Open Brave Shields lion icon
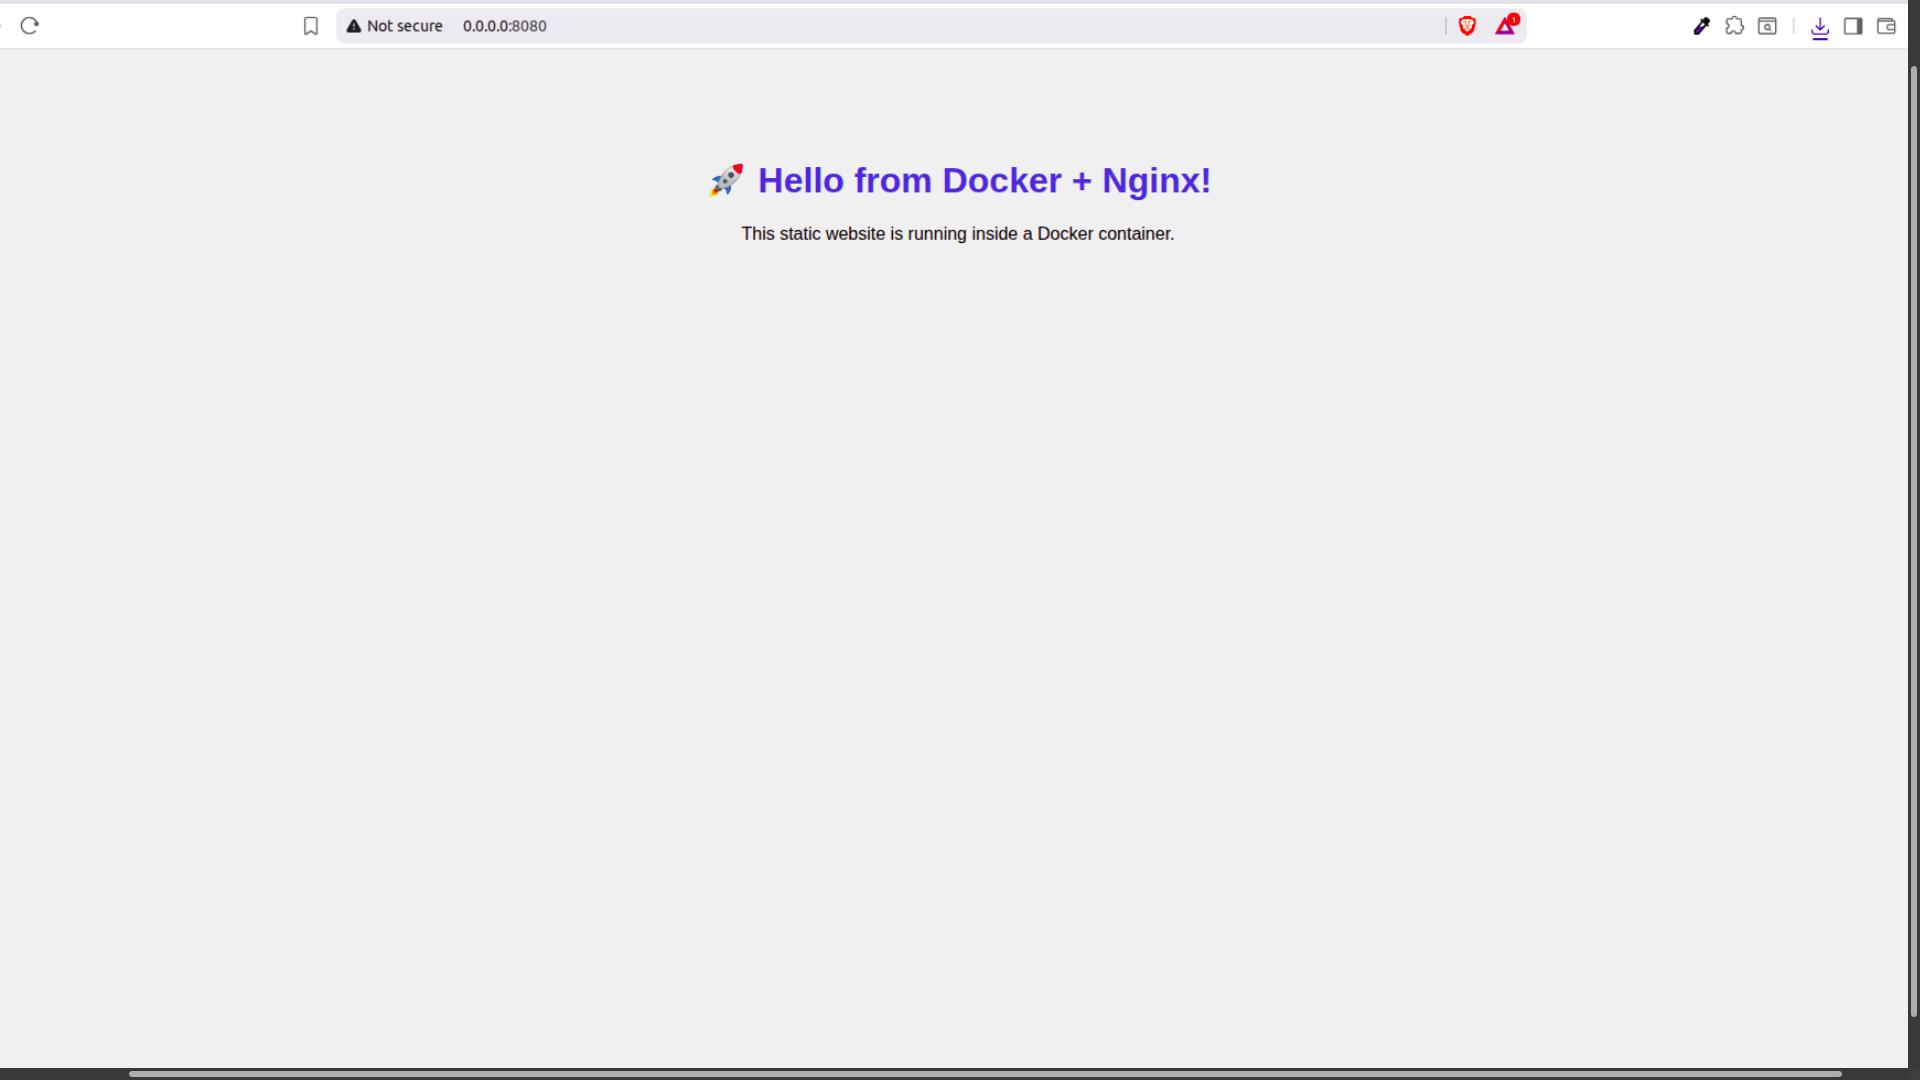The height and width of the screenshot is (1080, 1920). click(1467, 26)
